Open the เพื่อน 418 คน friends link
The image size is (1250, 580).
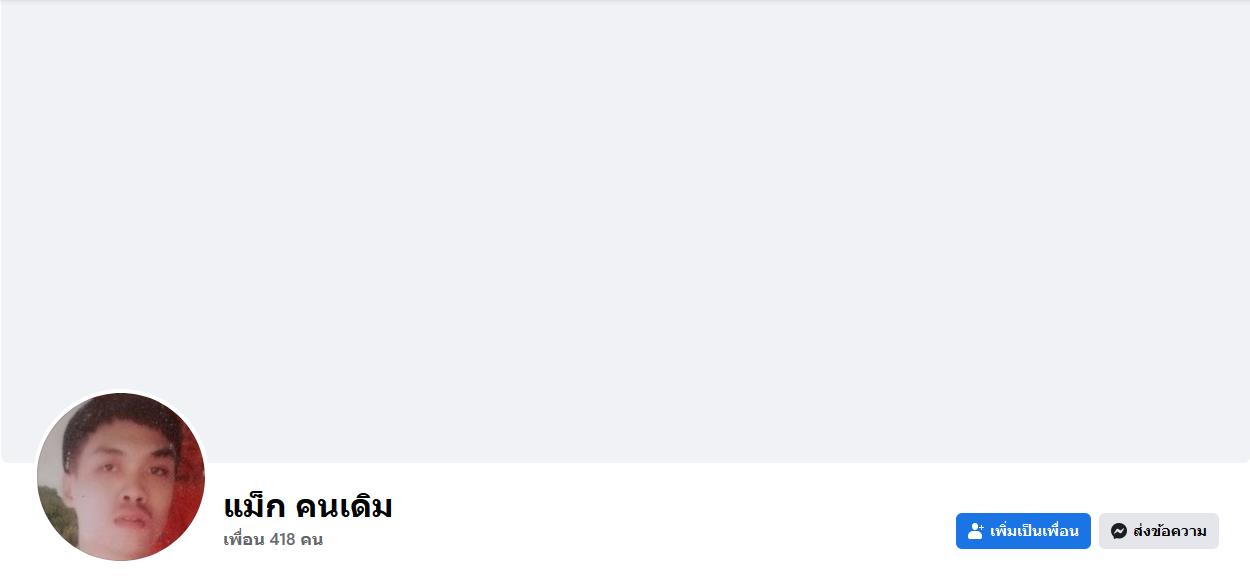(273, 540)
